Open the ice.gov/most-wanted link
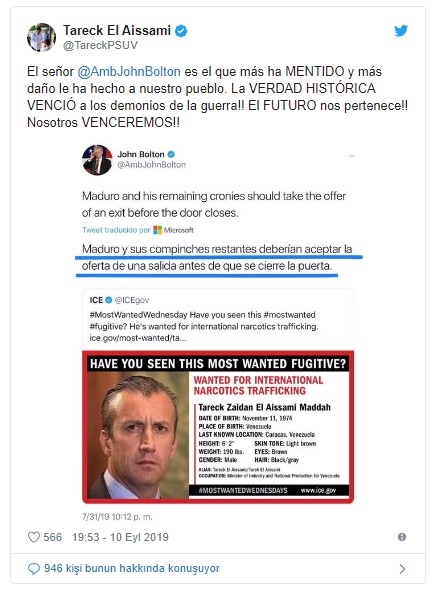Image resolution: width=436 pixels, height=589 pixels. click(137, 338)
